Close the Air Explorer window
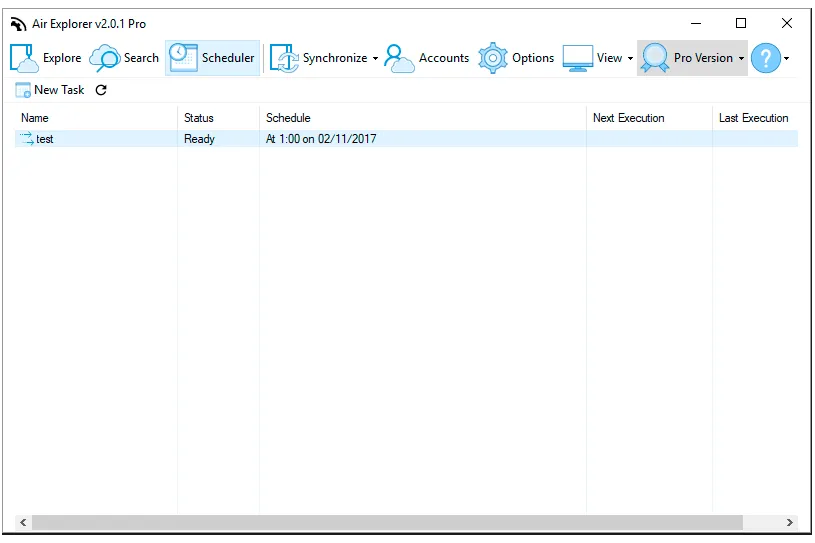815x543 pixels. tap(786, 23)
